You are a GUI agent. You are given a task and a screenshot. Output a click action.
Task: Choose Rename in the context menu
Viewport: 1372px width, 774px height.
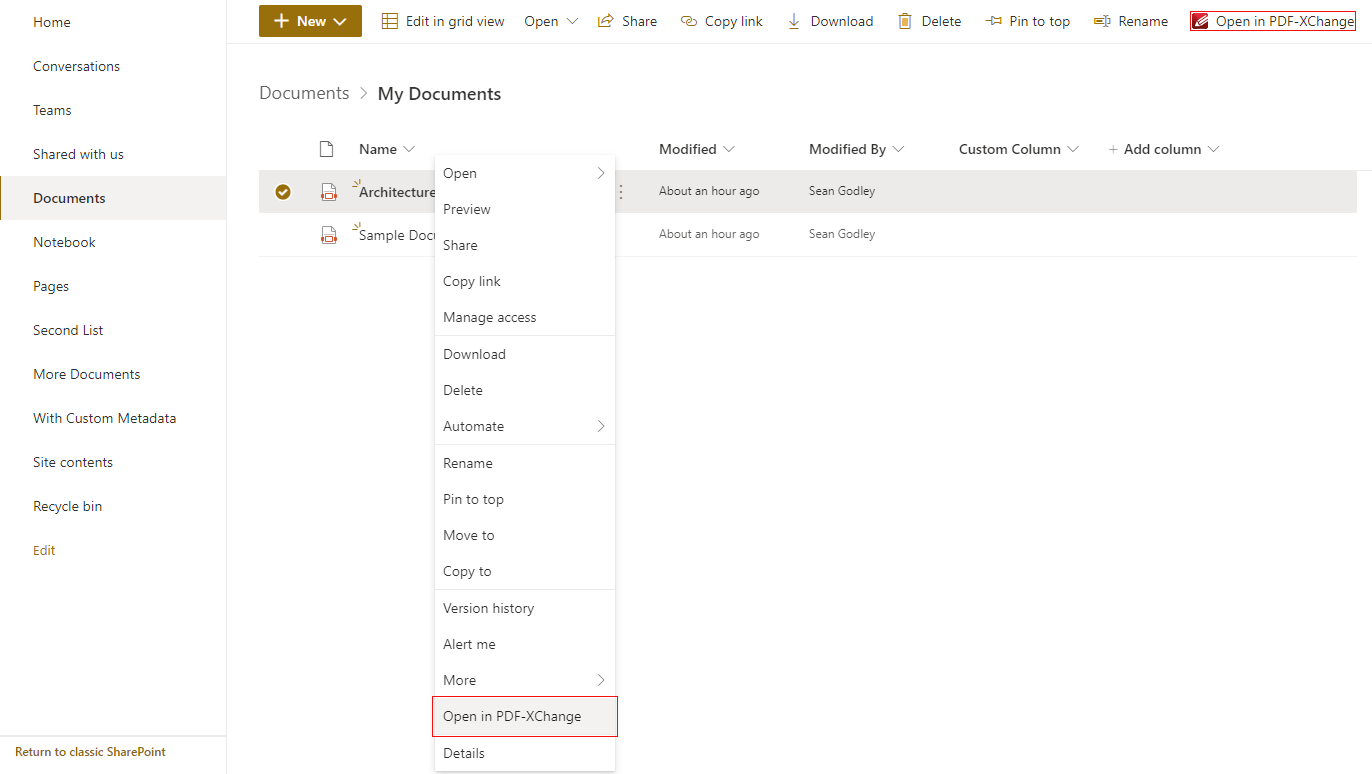(525, 463)
